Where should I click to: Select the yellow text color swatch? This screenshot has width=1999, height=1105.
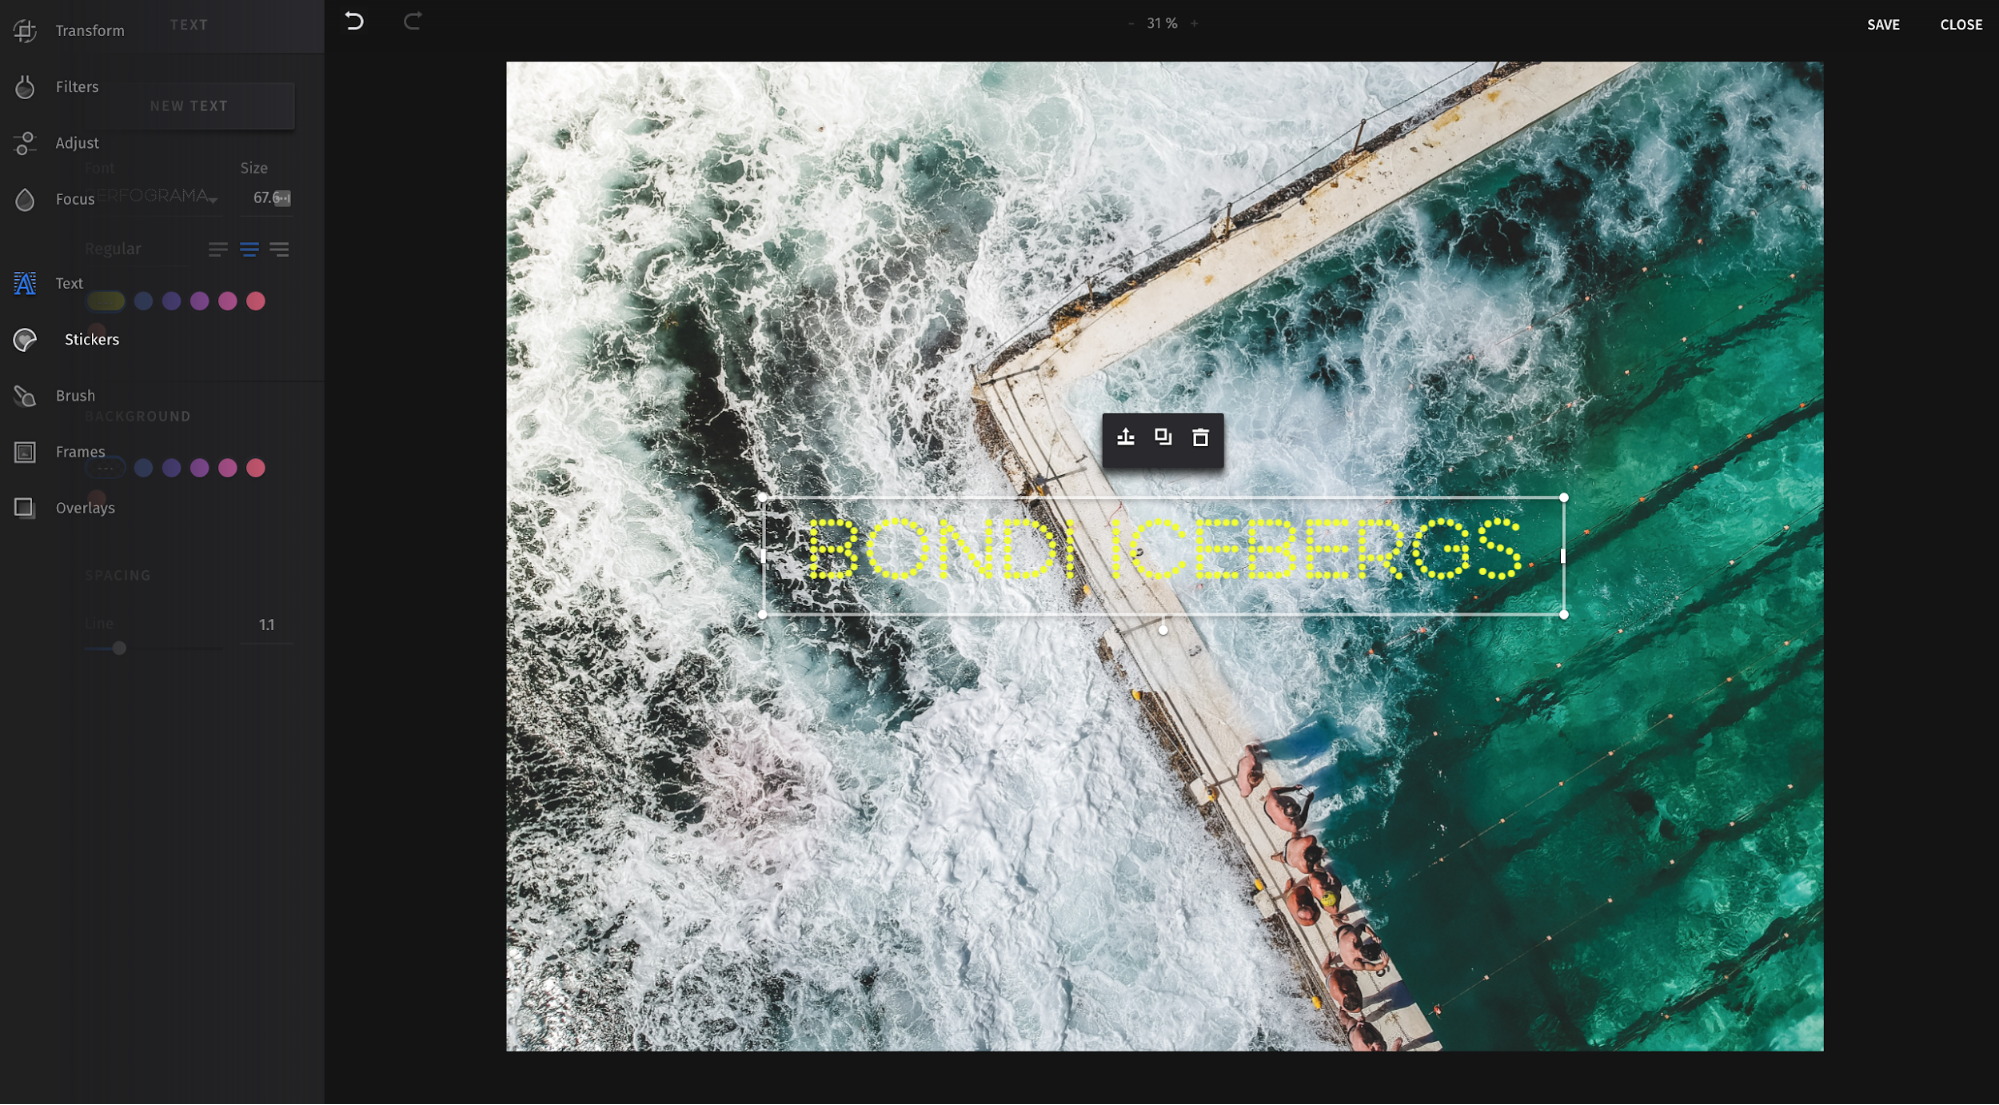pyautogui.click(x=106, y=301)
